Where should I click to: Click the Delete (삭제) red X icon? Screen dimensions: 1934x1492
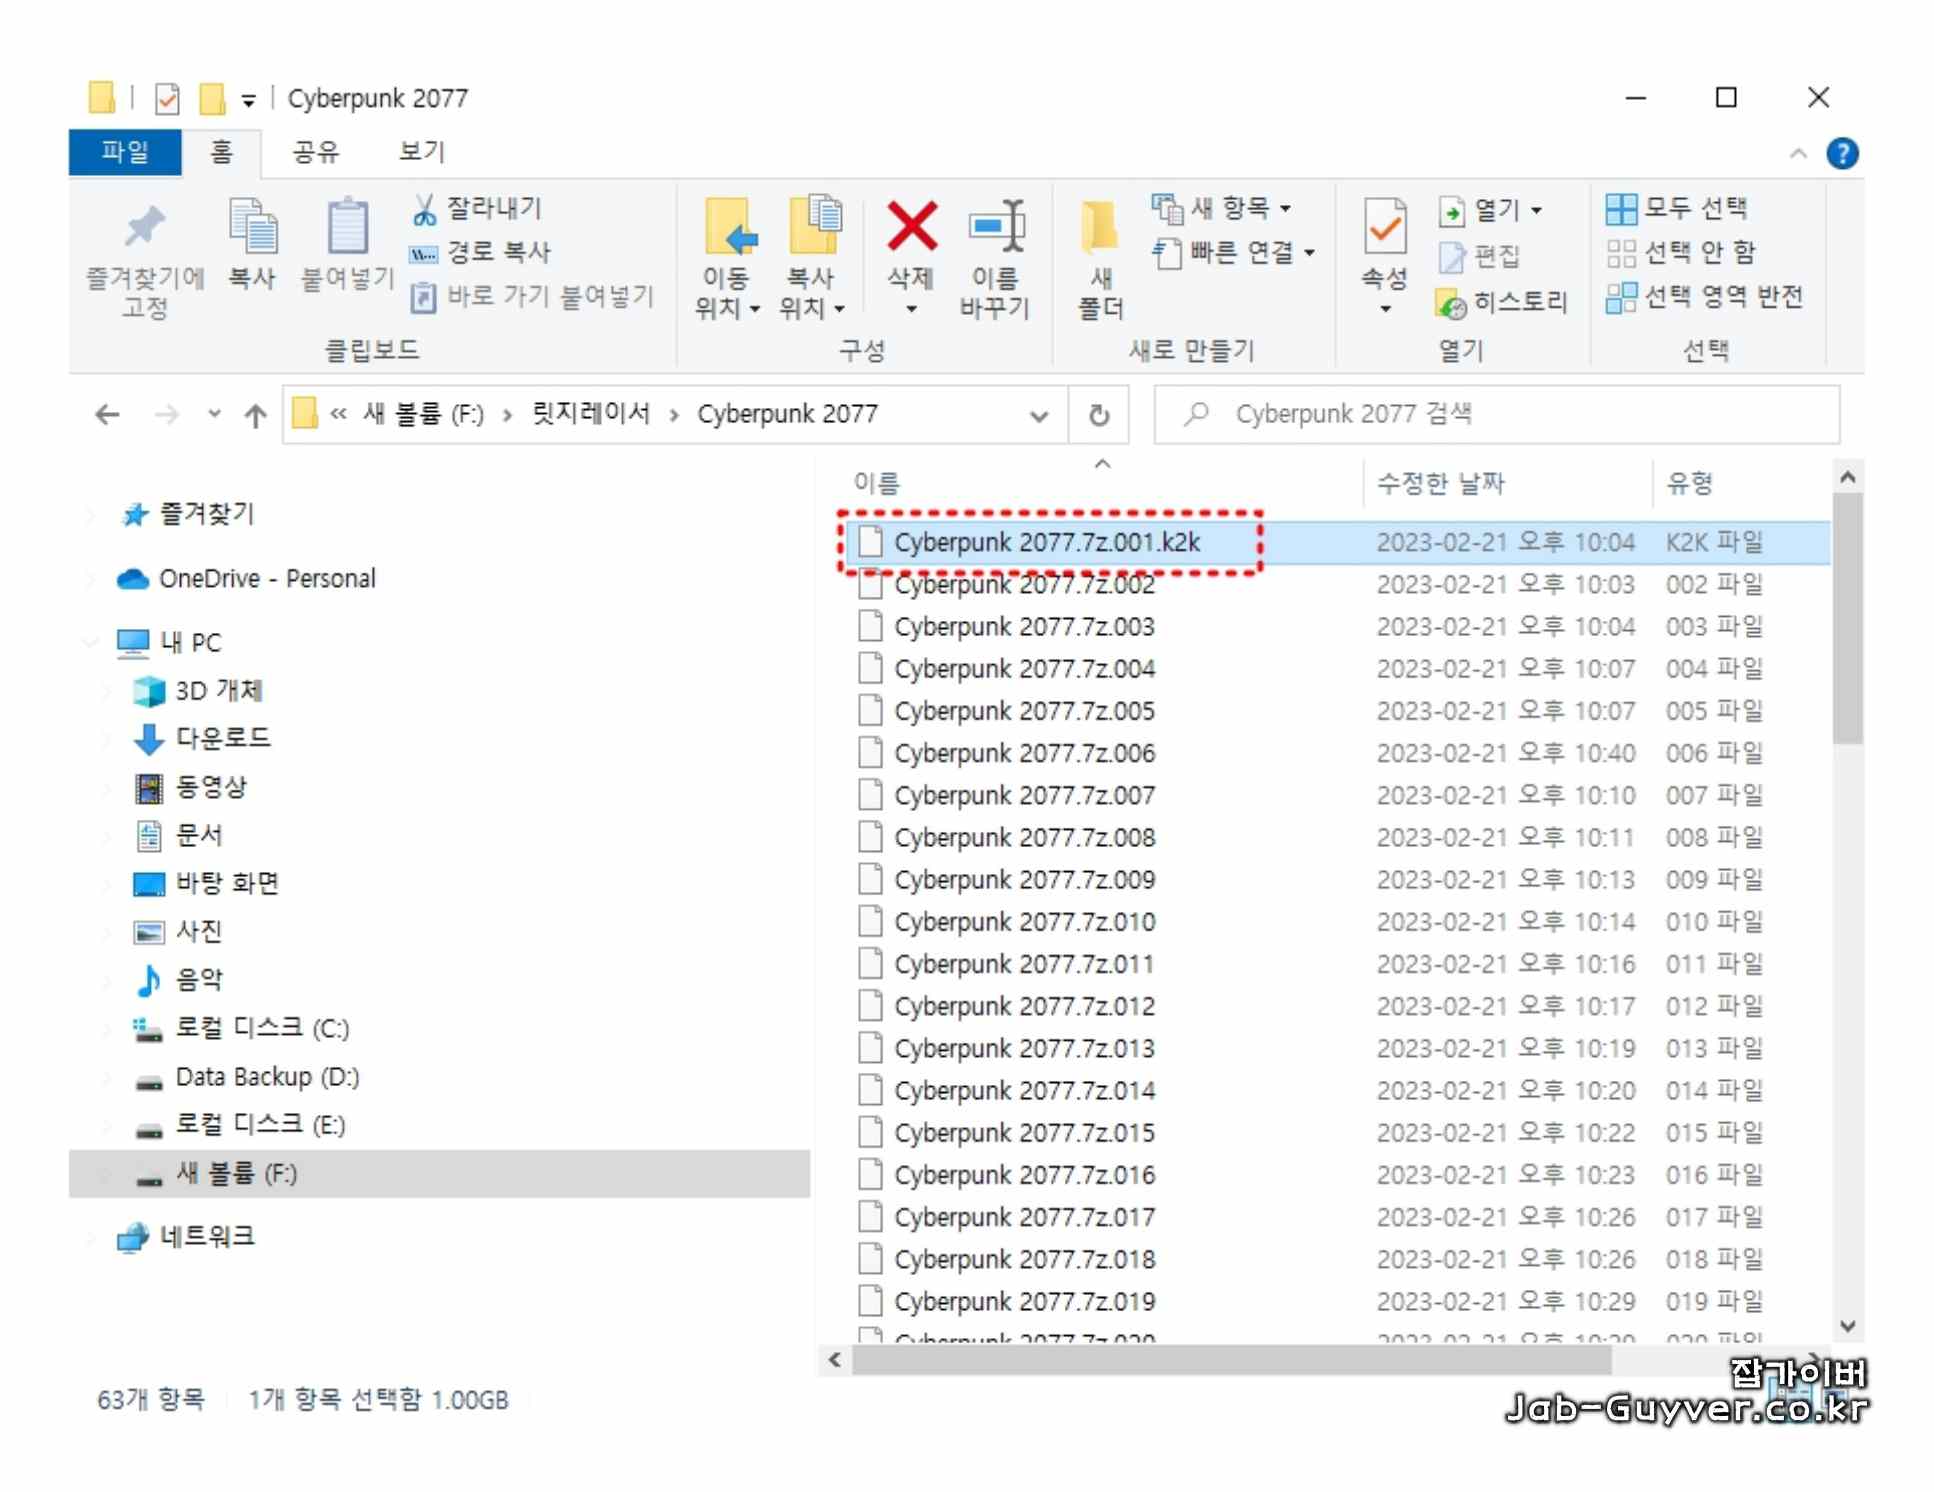pyautogui.click(x=910, y=226)
